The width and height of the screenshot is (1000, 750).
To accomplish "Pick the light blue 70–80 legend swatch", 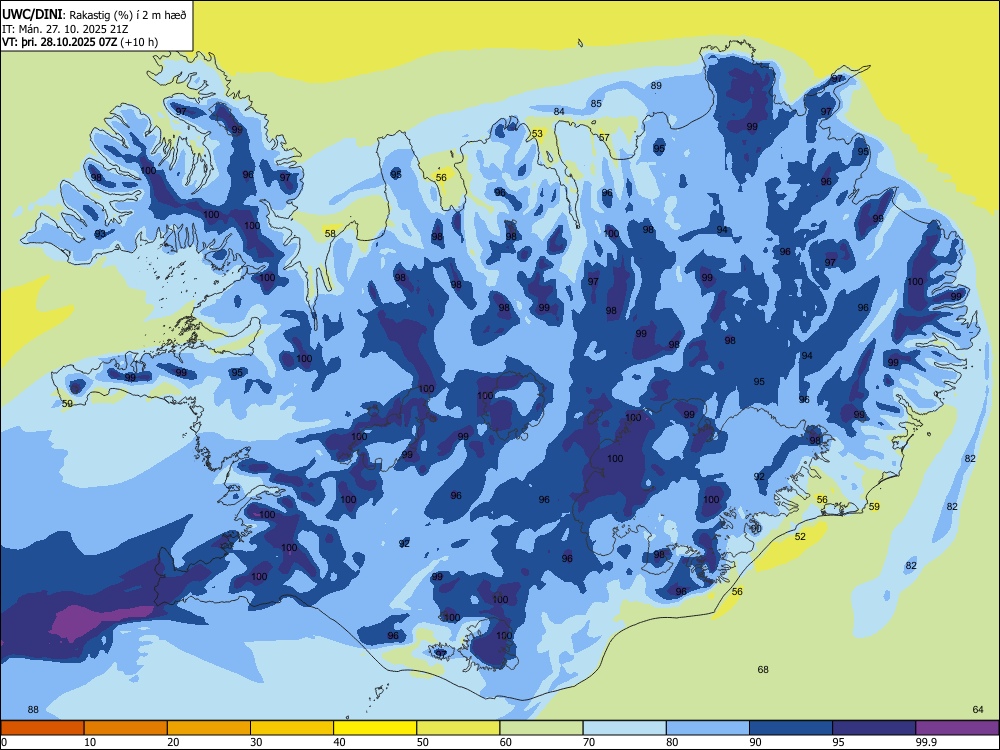I will click(x=624, y=728).
